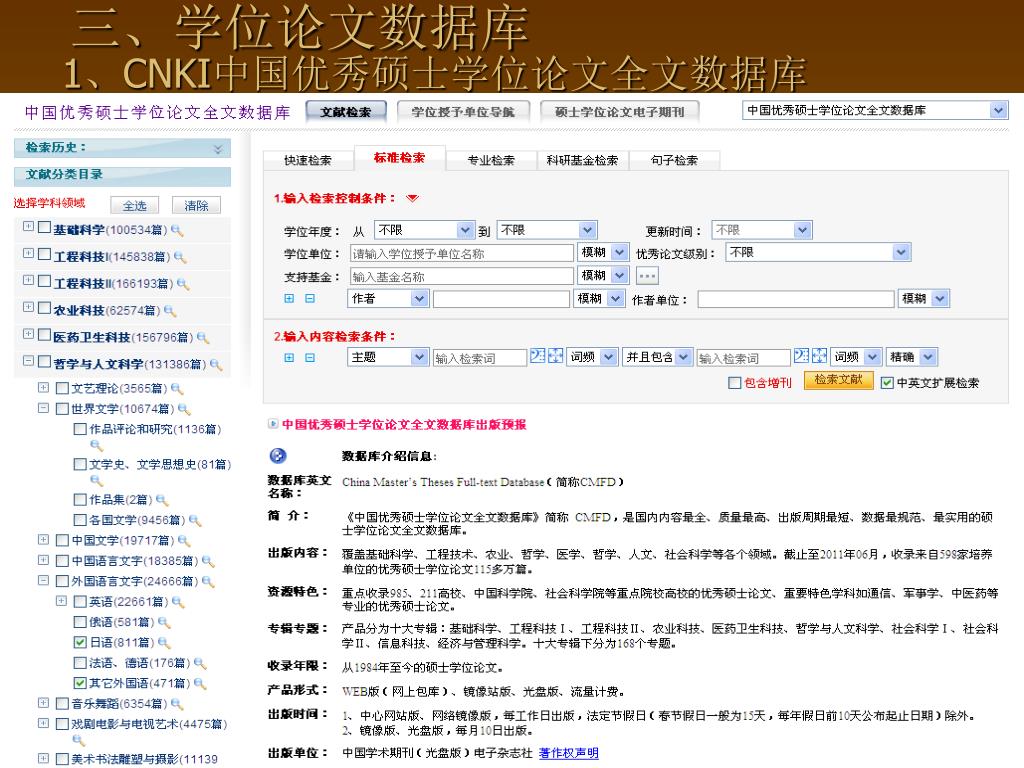Image resolution: width=1024 pixels, height=768 pixels.
Task: Click the 清除 button
Action: pos(197,206)
